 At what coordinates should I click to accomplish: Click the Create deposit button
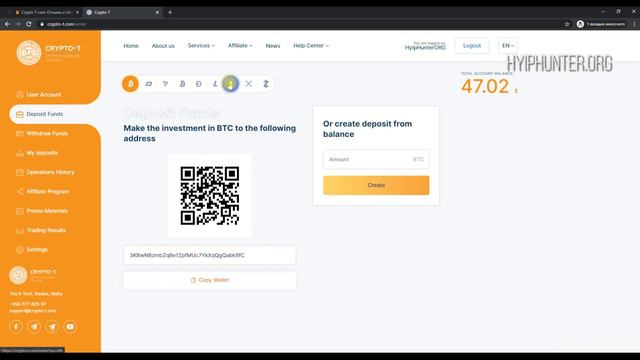tap(376, 185)
